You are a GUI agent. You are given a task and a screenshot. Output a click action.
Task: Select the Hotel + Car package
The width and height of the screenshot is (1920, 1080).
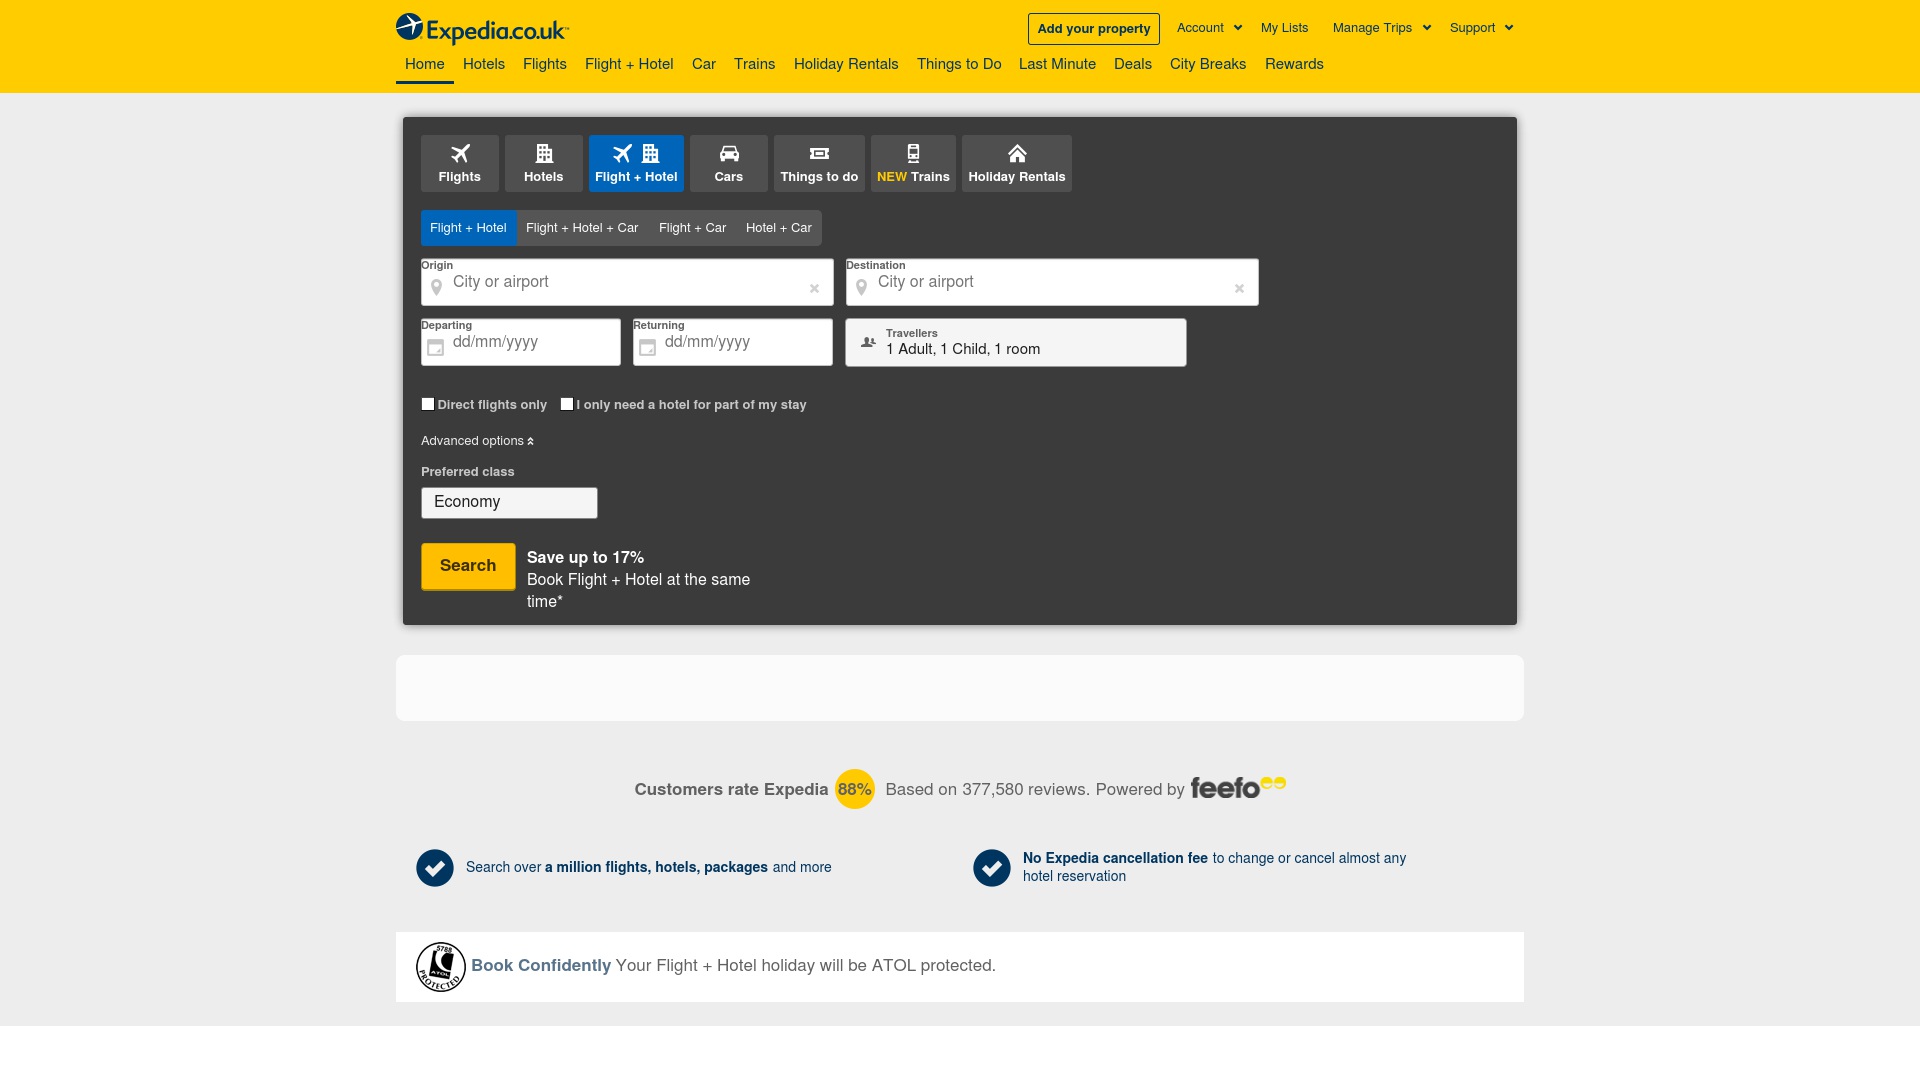coord(779,228)
